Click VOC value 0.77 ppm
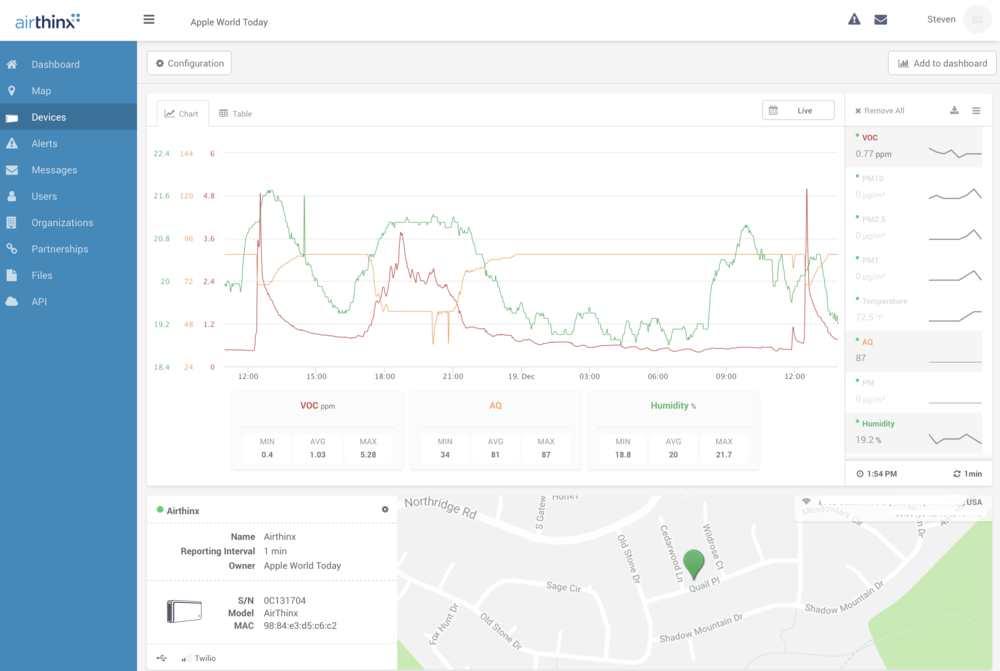1000x671 pixels. pos(874,154)
